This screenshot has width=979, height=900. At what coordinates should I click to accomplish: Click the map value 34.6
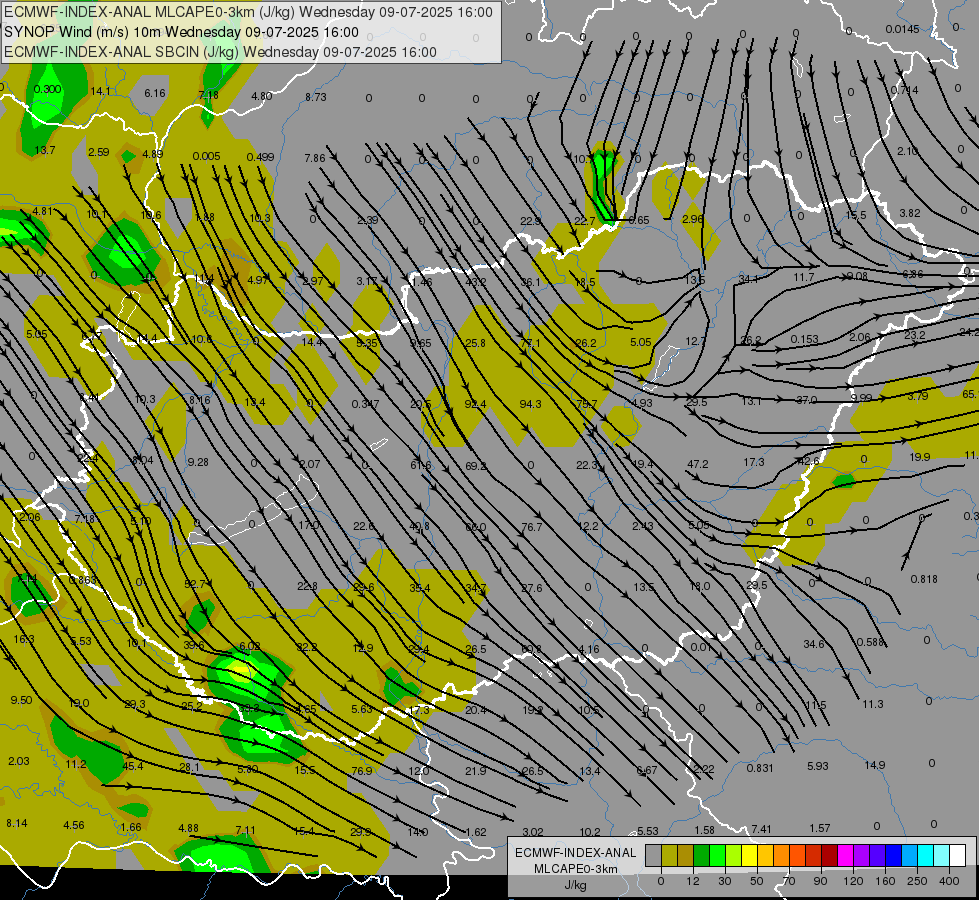(814, 644)
